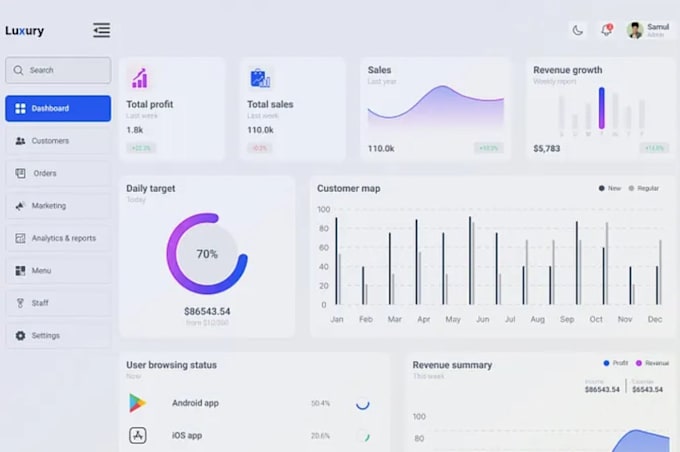Click the Customer map heading
The image size is (680, 452).
(x=349, y=189)
